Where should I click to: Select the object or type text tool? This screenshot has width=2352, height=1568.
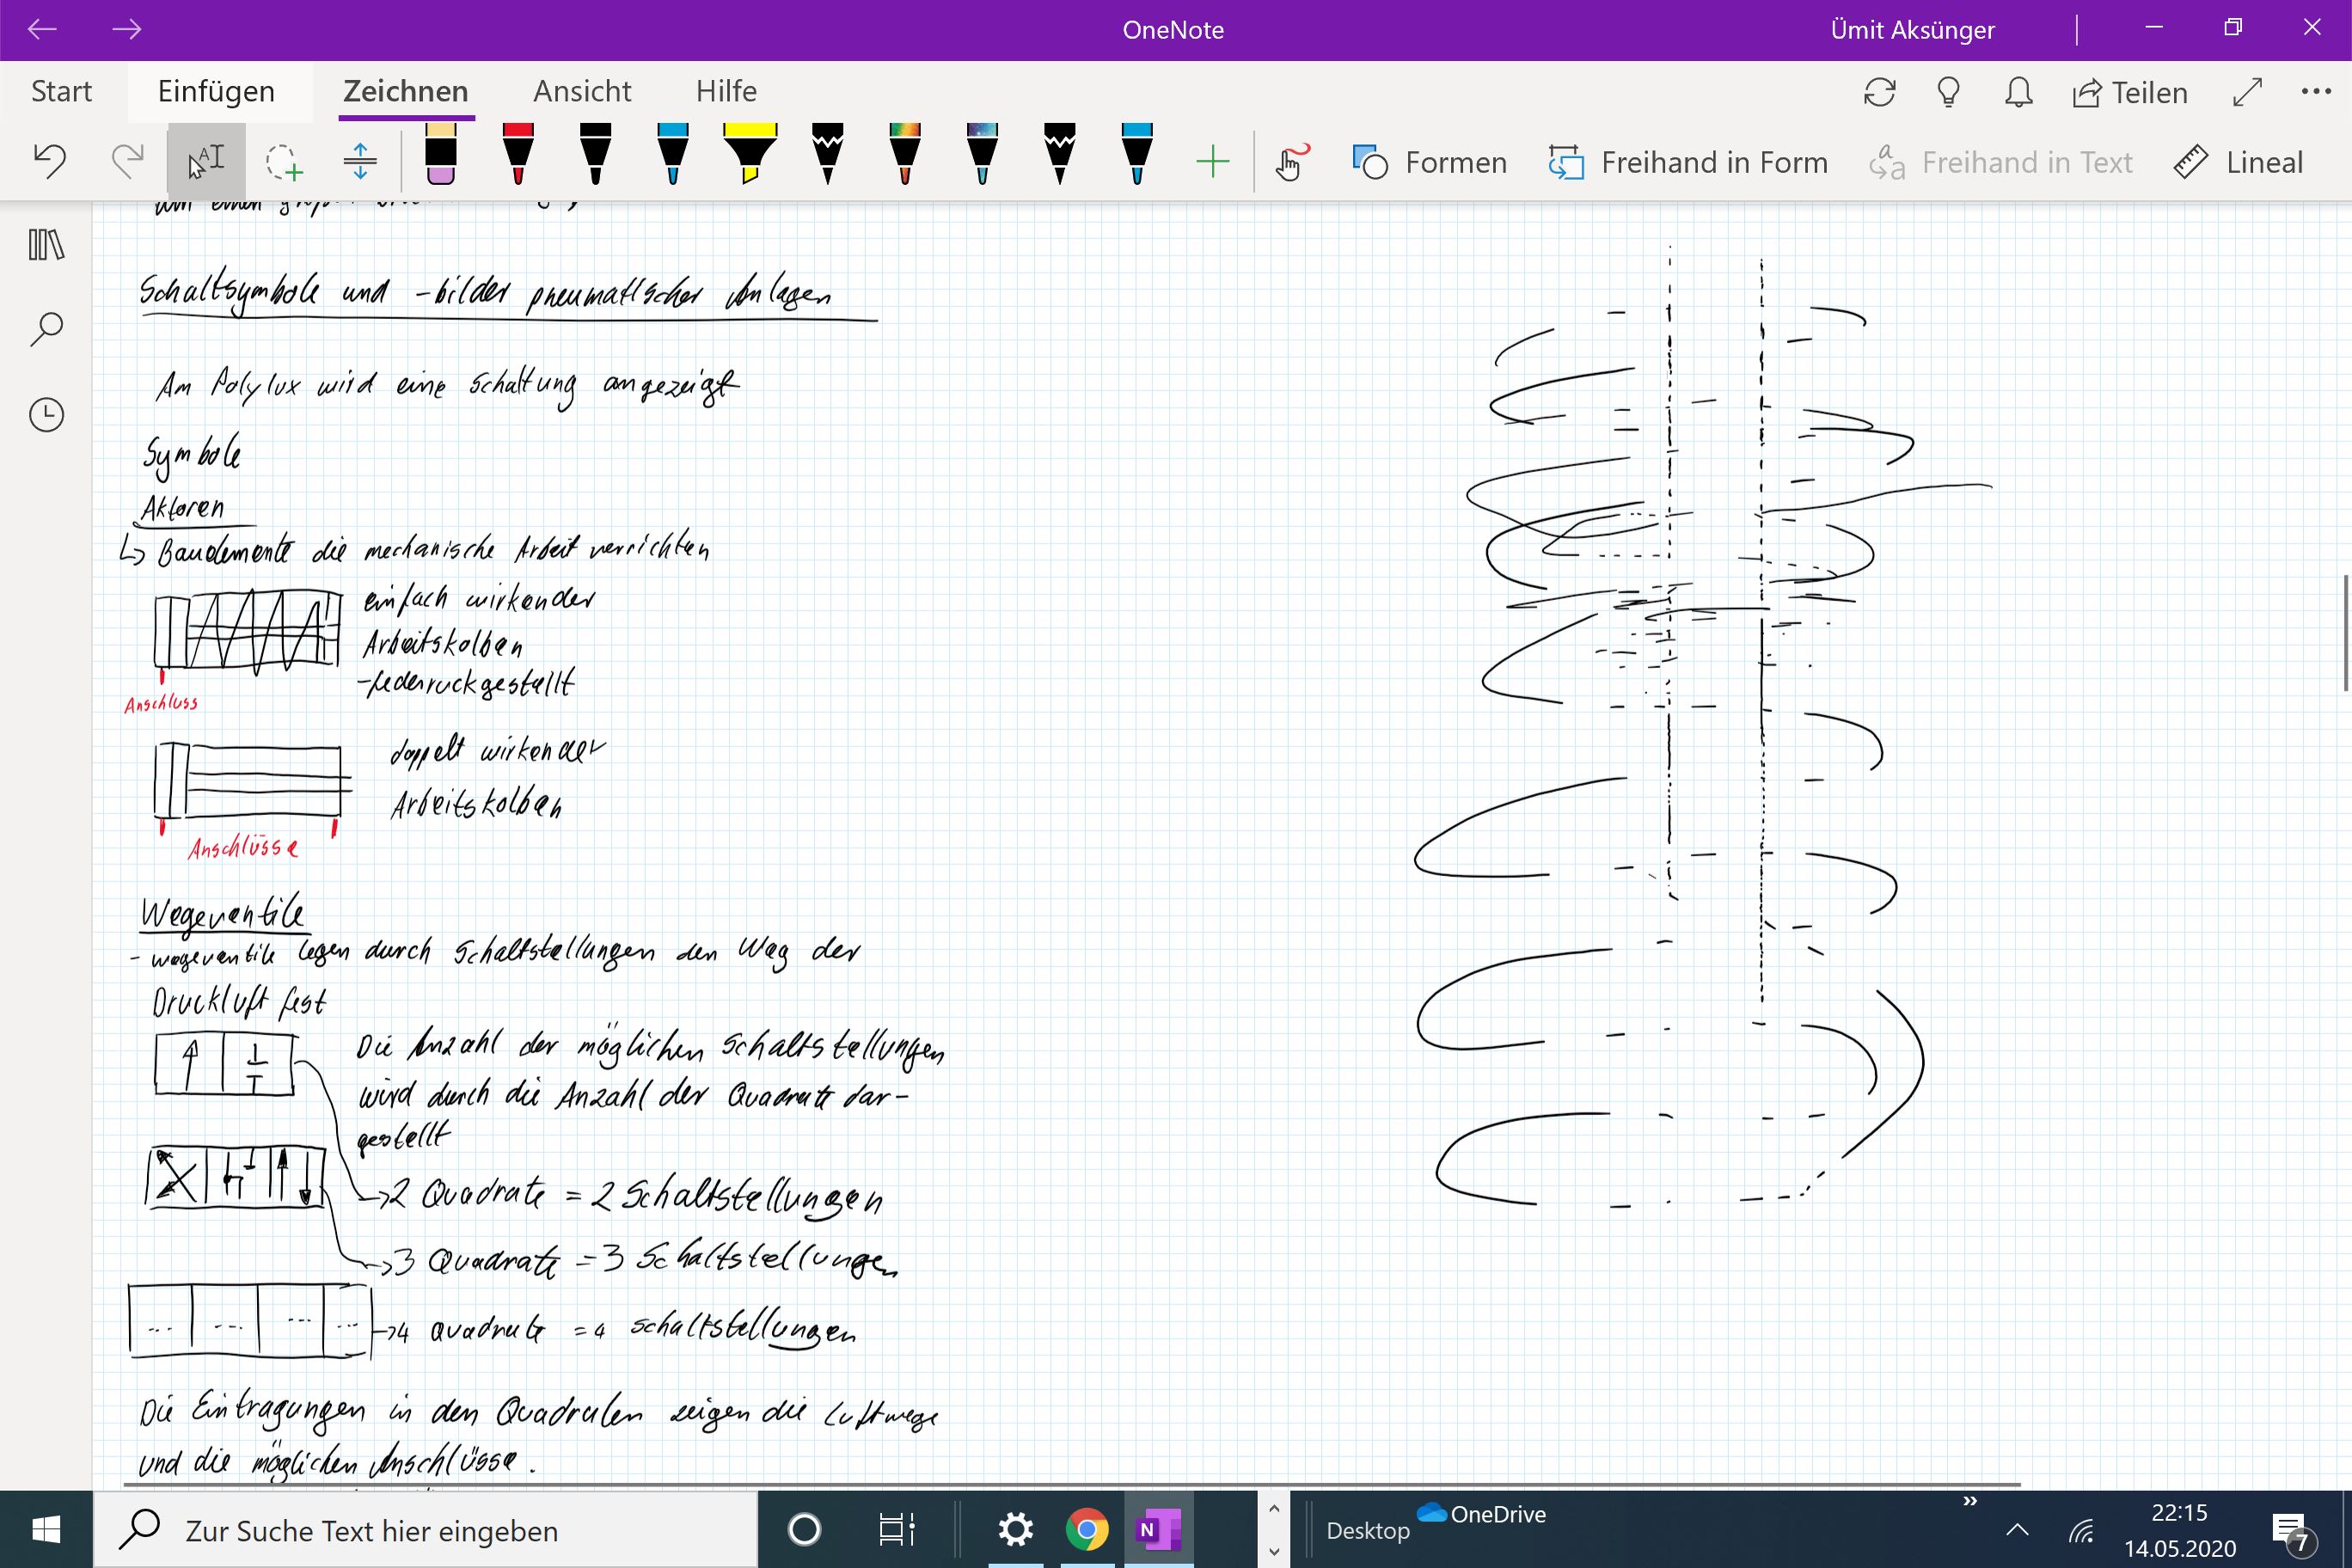tap(206, 161)
